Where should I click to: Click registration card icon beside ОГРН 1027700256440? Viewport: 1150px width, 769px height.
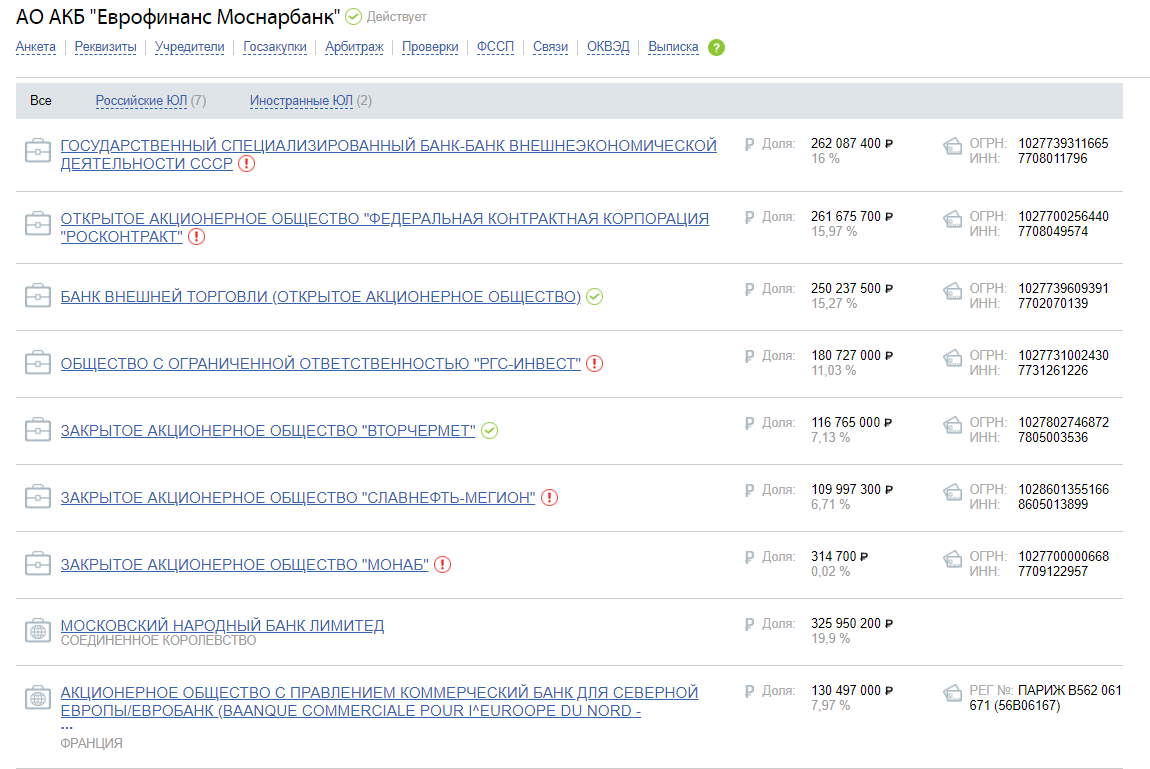pyautogui.click(x=952, y=219)
